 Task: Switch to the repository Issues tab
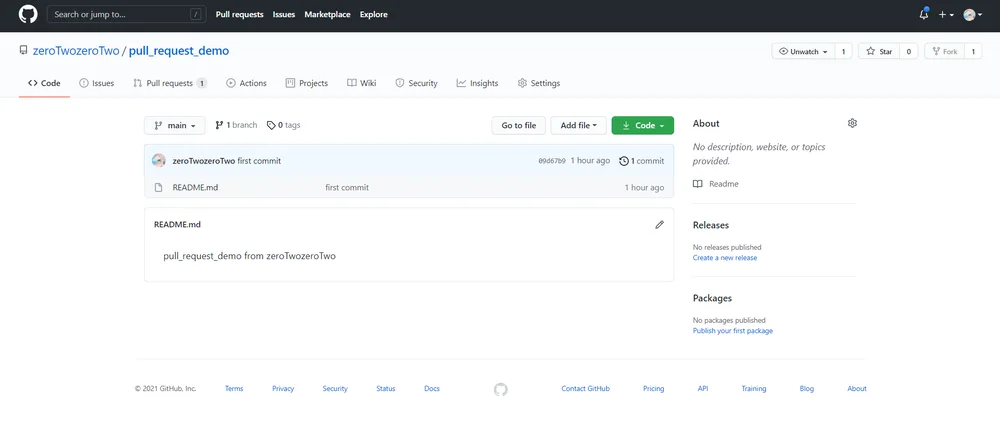click(96, 83)
